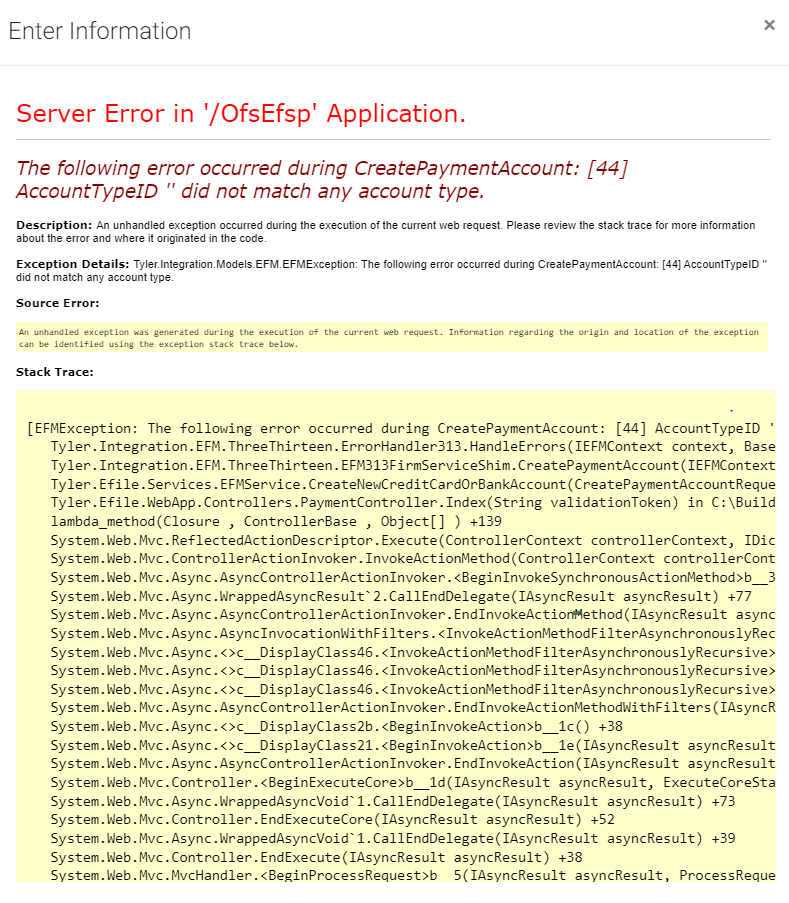The height and width of the screenshot is (903, 789).
Task: Click the AsyncControllerActionInvoker.EndInvokeActionMethod stack line
Action: pos(413,615)
